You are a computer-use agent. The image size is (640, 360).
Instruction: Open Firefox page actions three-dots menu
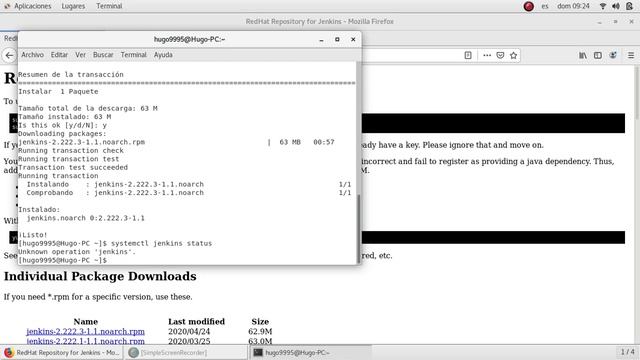tap(487, 55)
